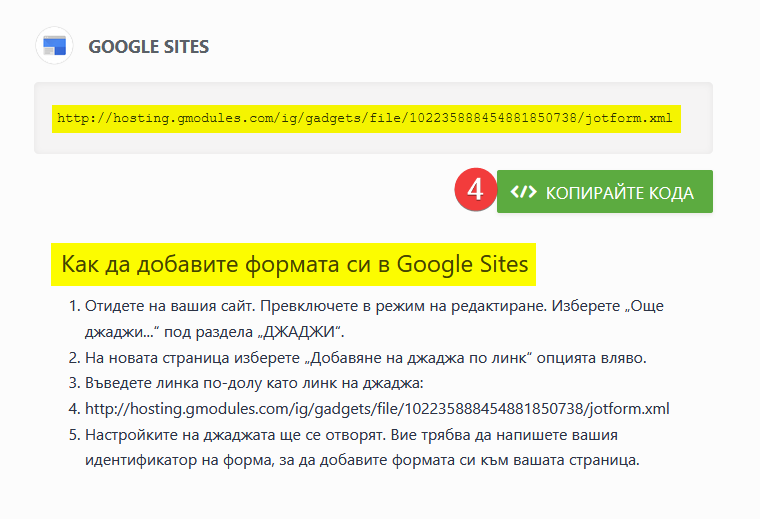Click the jotform.xml URL in step 4
Screen dimensions: 760x519
pos(377,409)
